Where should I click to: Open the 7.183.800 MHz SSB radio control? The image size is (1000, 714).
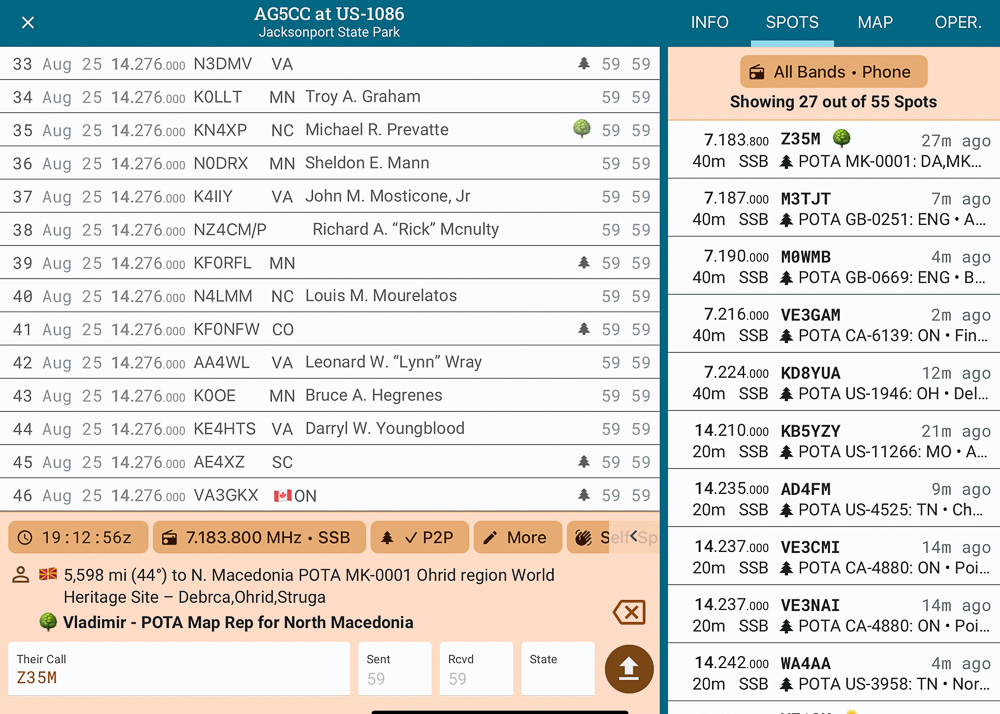(x=258, y=537)
